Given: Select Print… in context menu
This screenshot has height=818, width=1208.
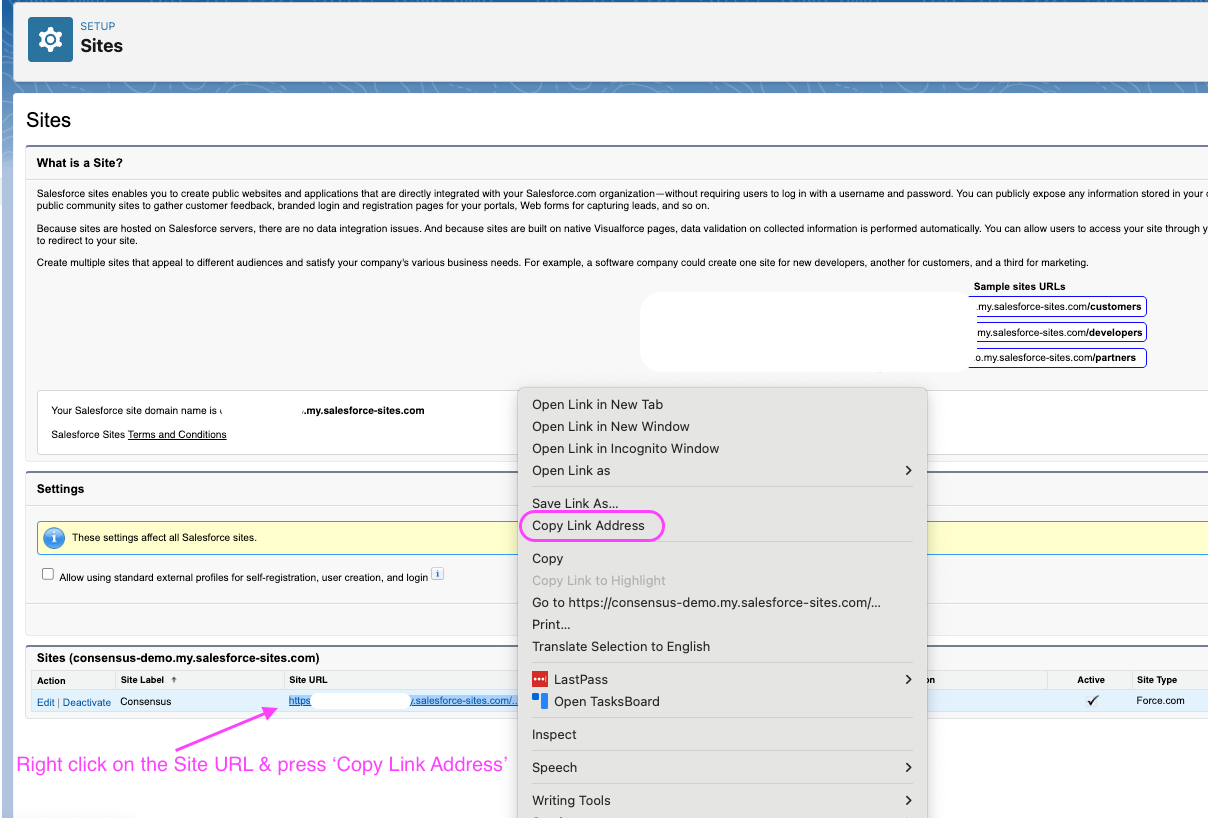Looking at the screenshot, I should point(722,624).
